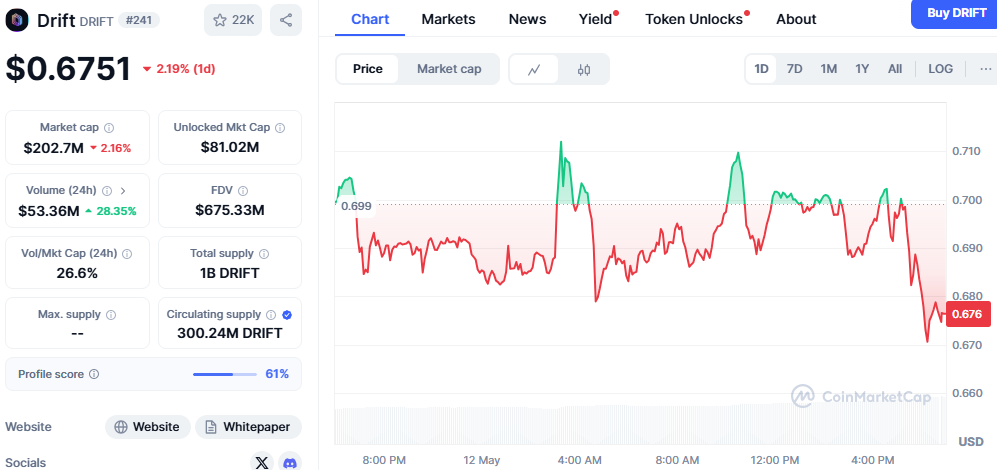
Task: Click the #241 rank badge
Action: [138, 20]
